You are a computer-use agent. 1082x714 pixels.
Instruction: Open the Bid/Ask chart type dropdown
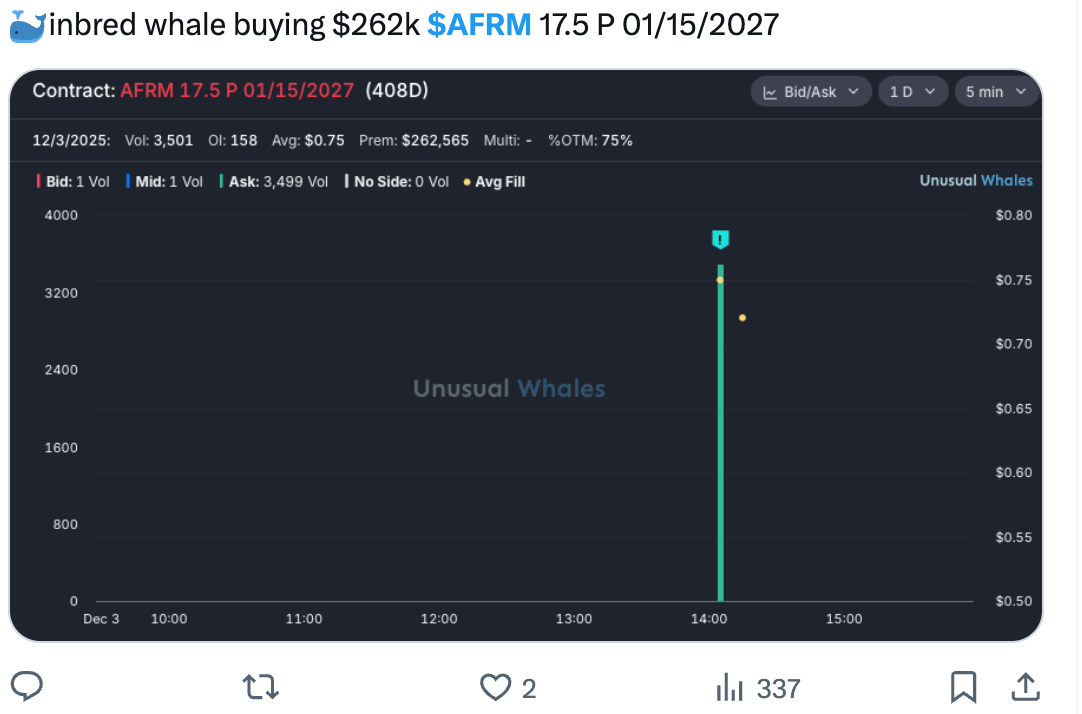tap(810, 92)
